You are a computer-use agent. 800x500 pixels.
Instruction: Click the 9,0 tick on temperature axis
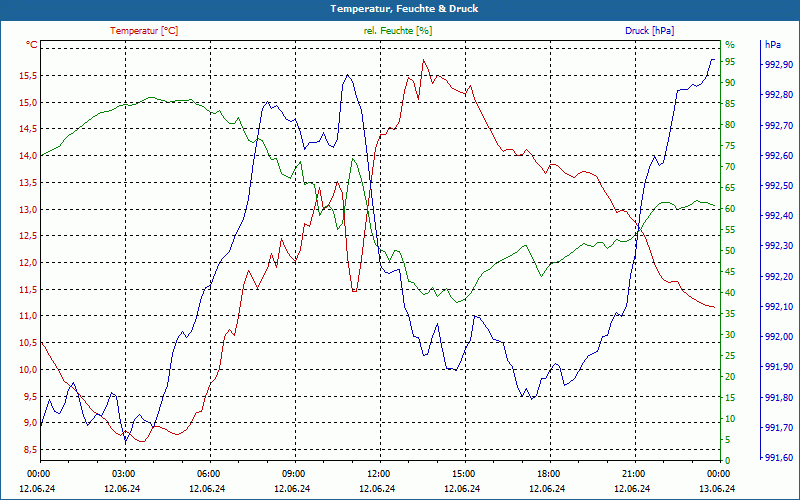(x=30, y=422)
